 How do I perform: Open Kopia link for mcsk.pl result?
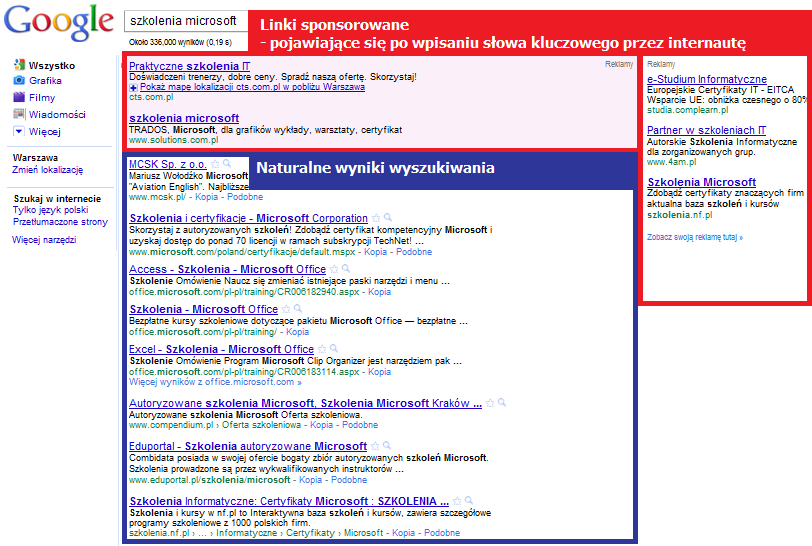click(207, 197)
